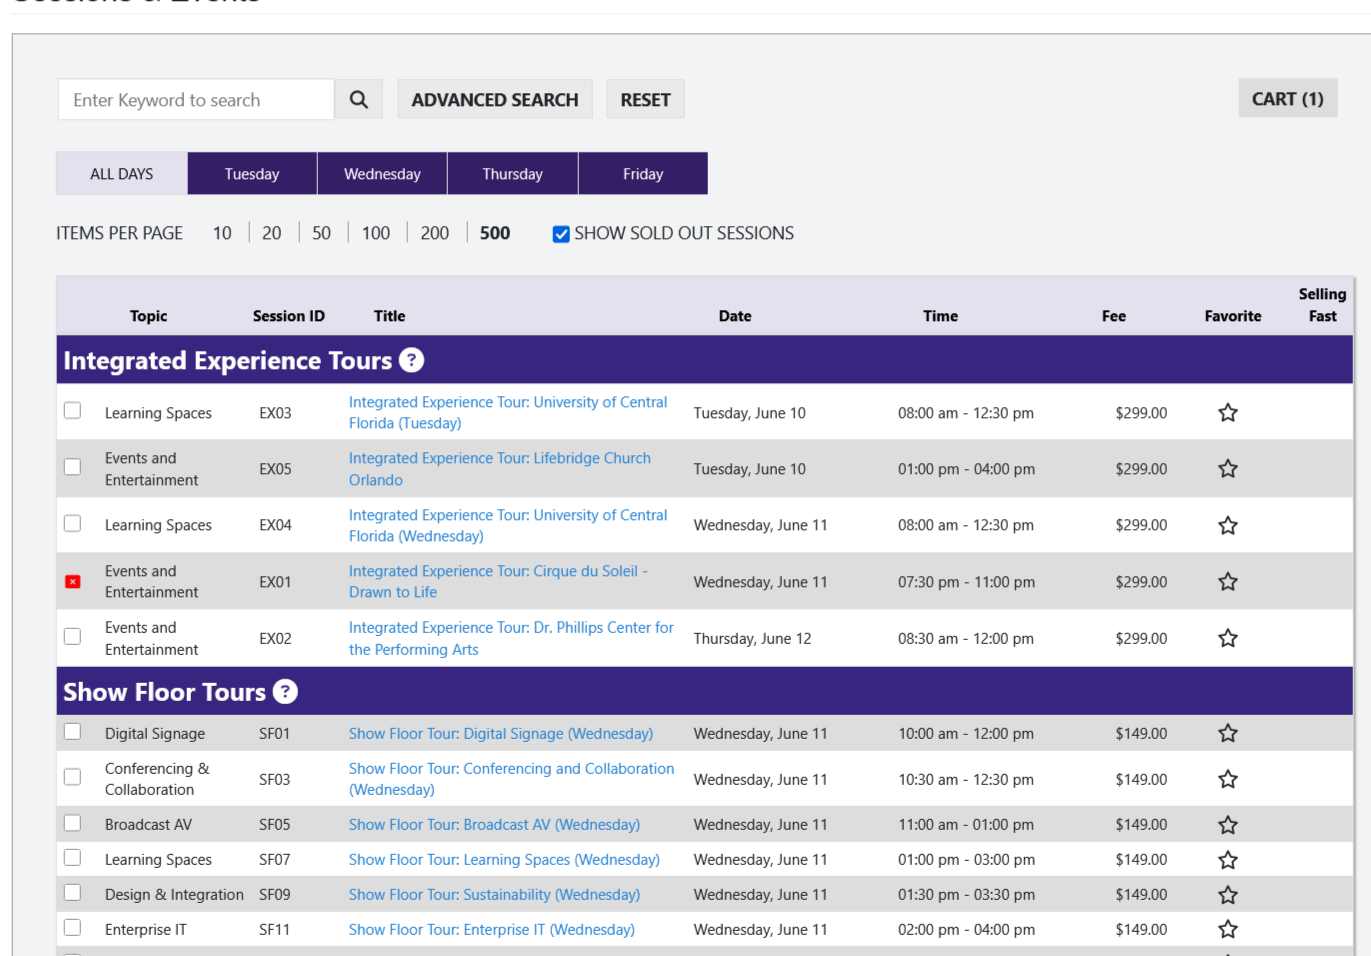The image size is (1371, 956).
Task: Open Show Floor Tour: Sustainability (Wednesday) link
Action: pyautogui.click(x=494, y=895)
